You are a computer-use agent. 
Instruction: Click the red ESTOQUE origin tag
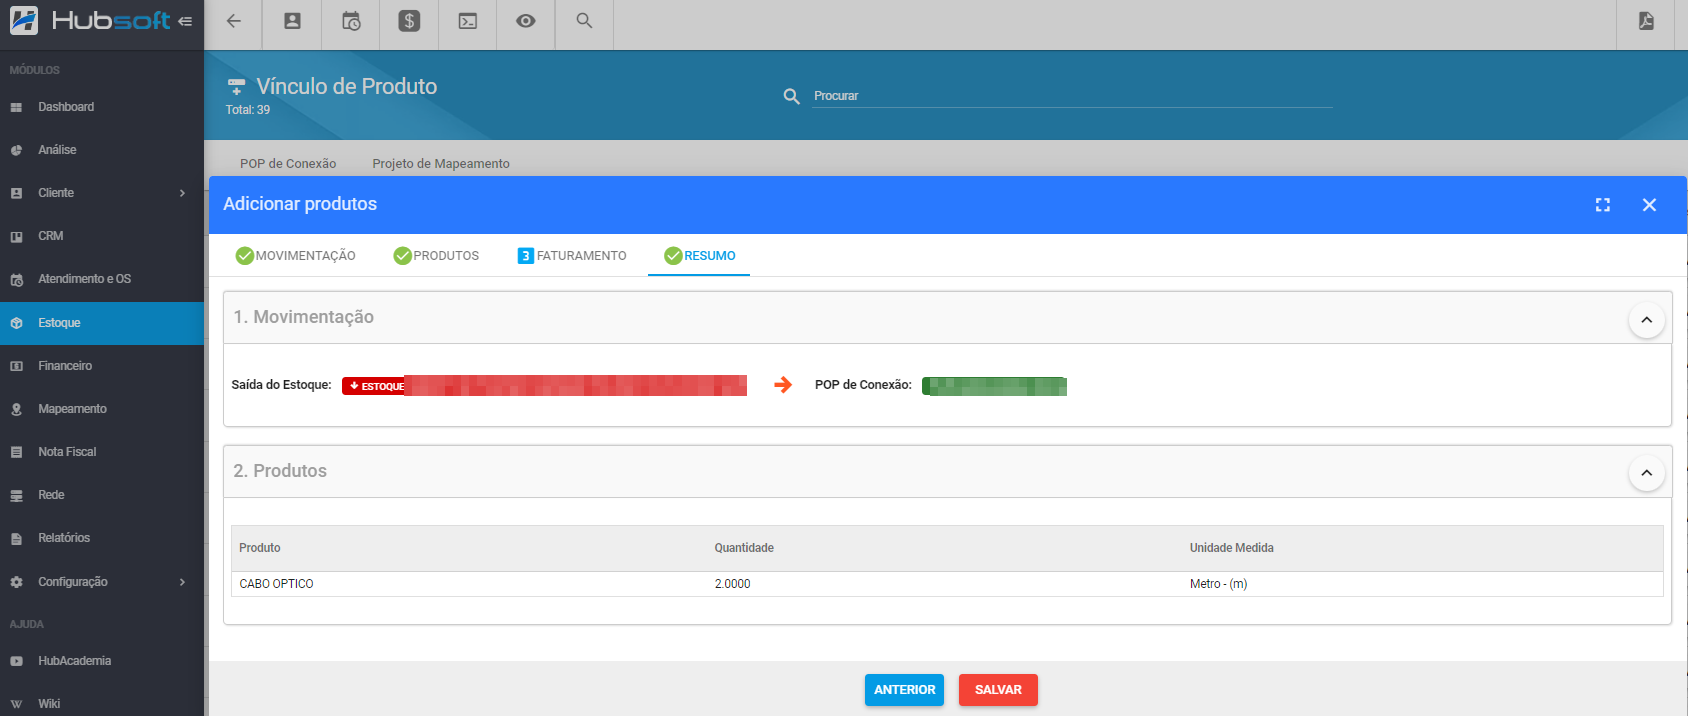pos(544,386)
